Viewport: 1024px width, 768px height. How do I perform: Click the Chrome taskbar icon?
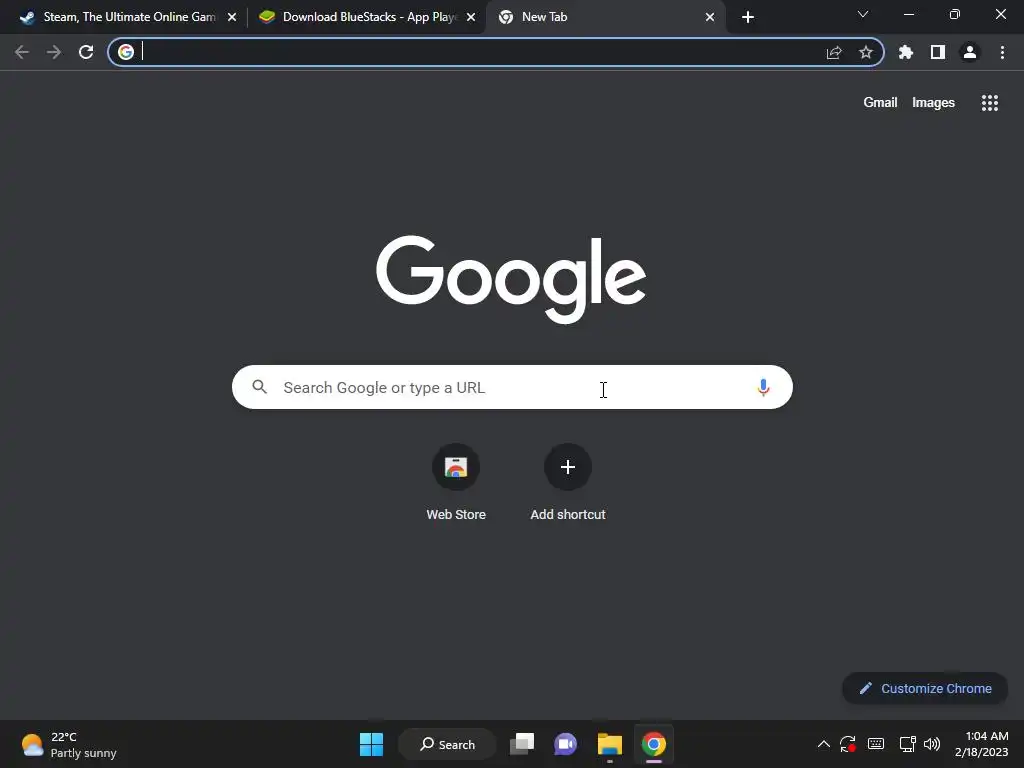tap(654, 744)
